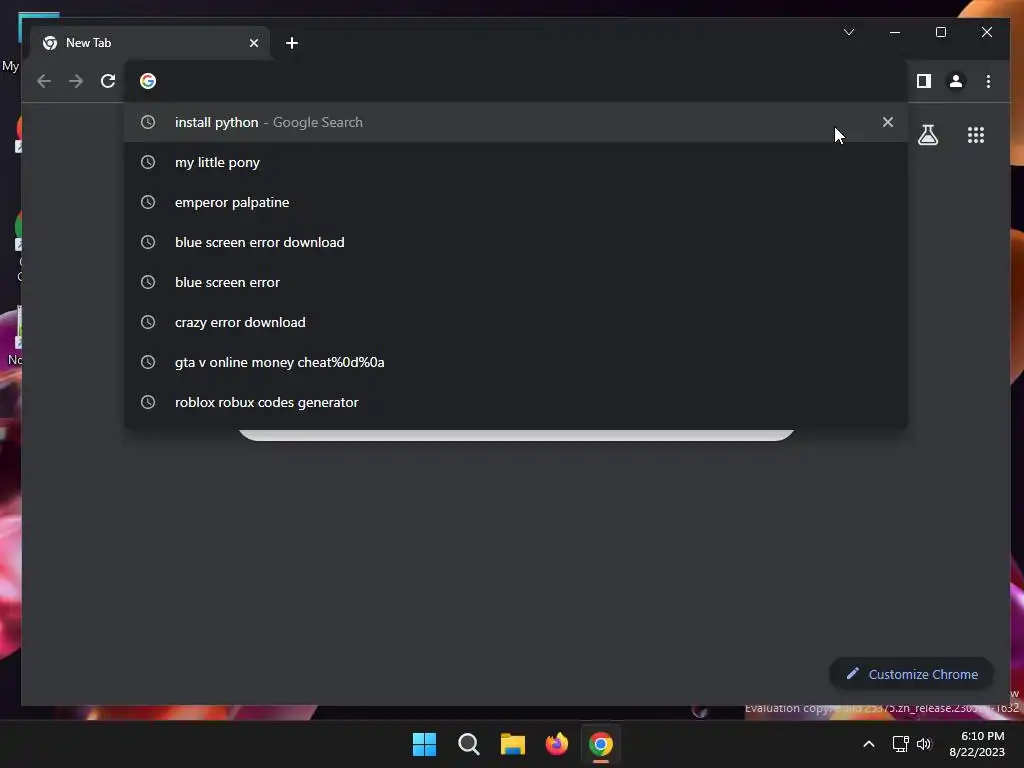Screen dimensions: 1024x768
Task: Select the New Tab tab
Action: (150, 43)
